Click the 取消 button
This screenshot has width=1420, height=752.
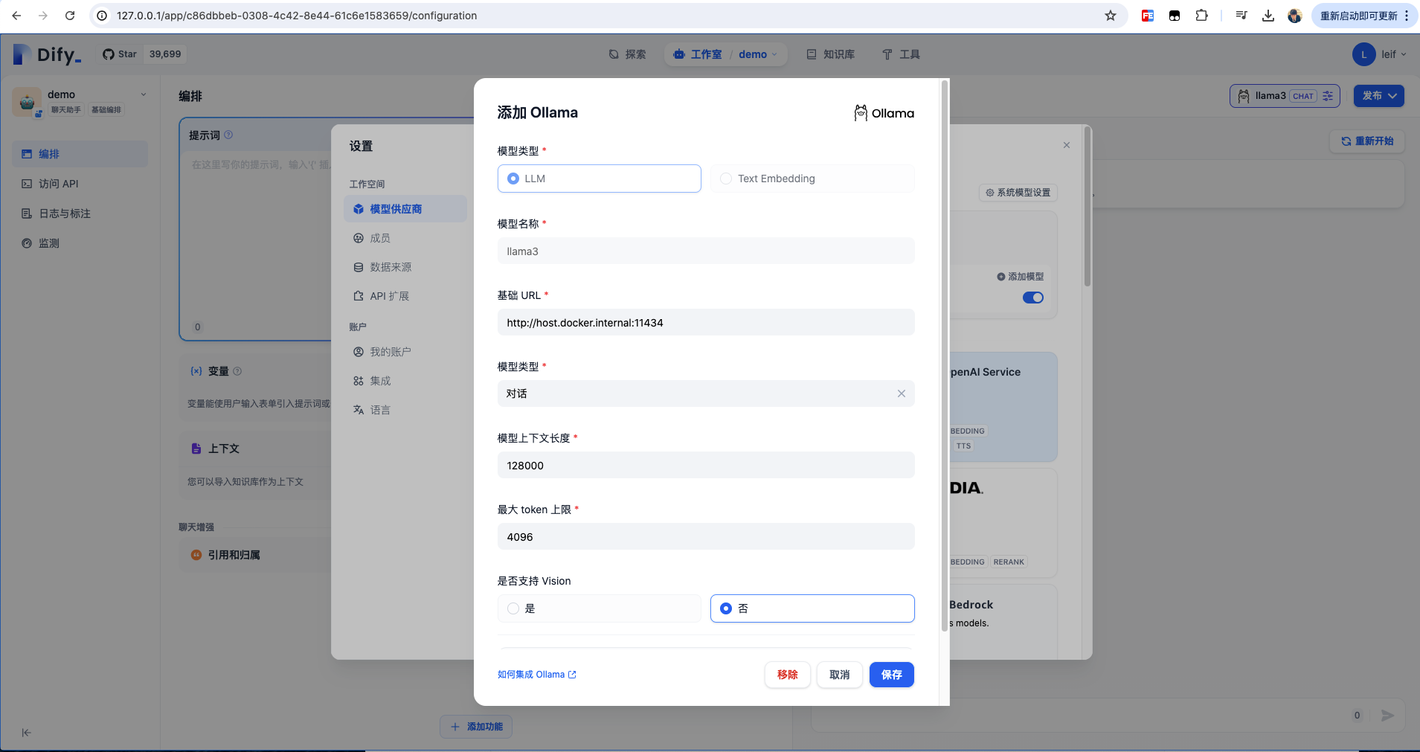click(840, 675)
